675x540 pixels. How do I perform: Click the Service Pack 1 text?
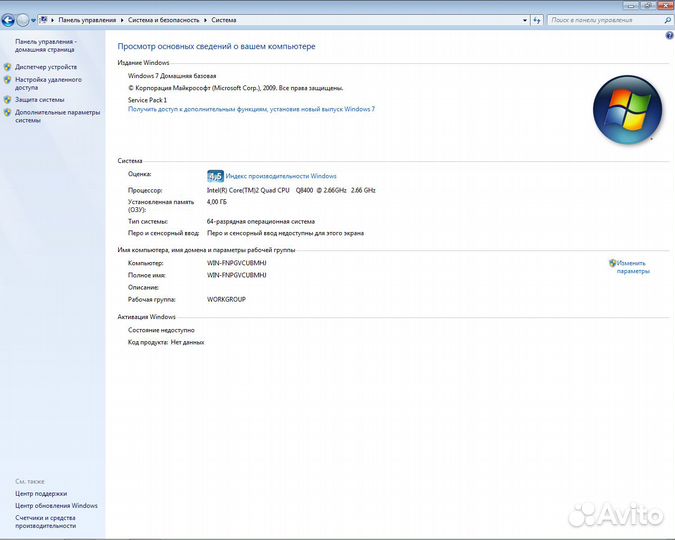(147, 100)
